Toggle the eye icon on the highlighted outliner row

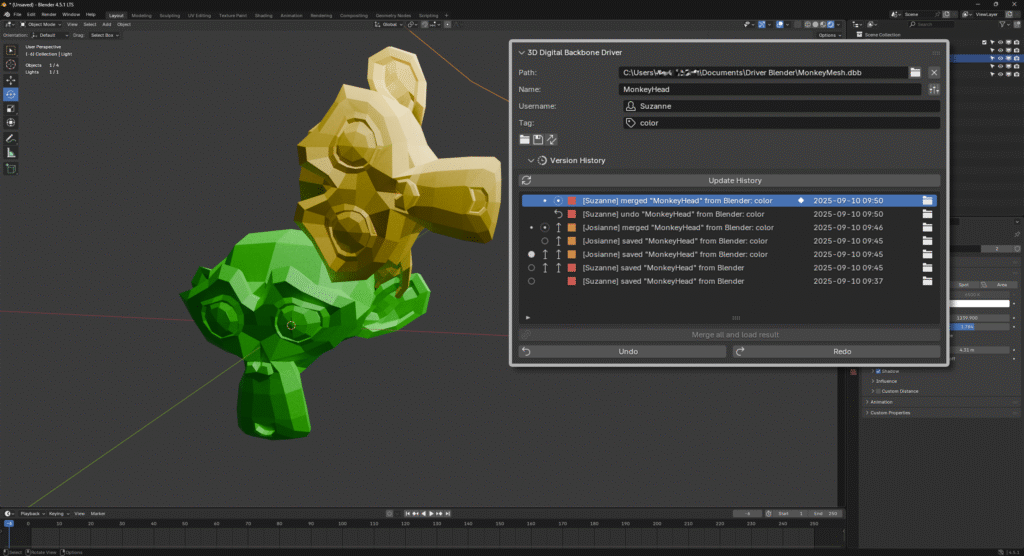(x=1001, y=59)
